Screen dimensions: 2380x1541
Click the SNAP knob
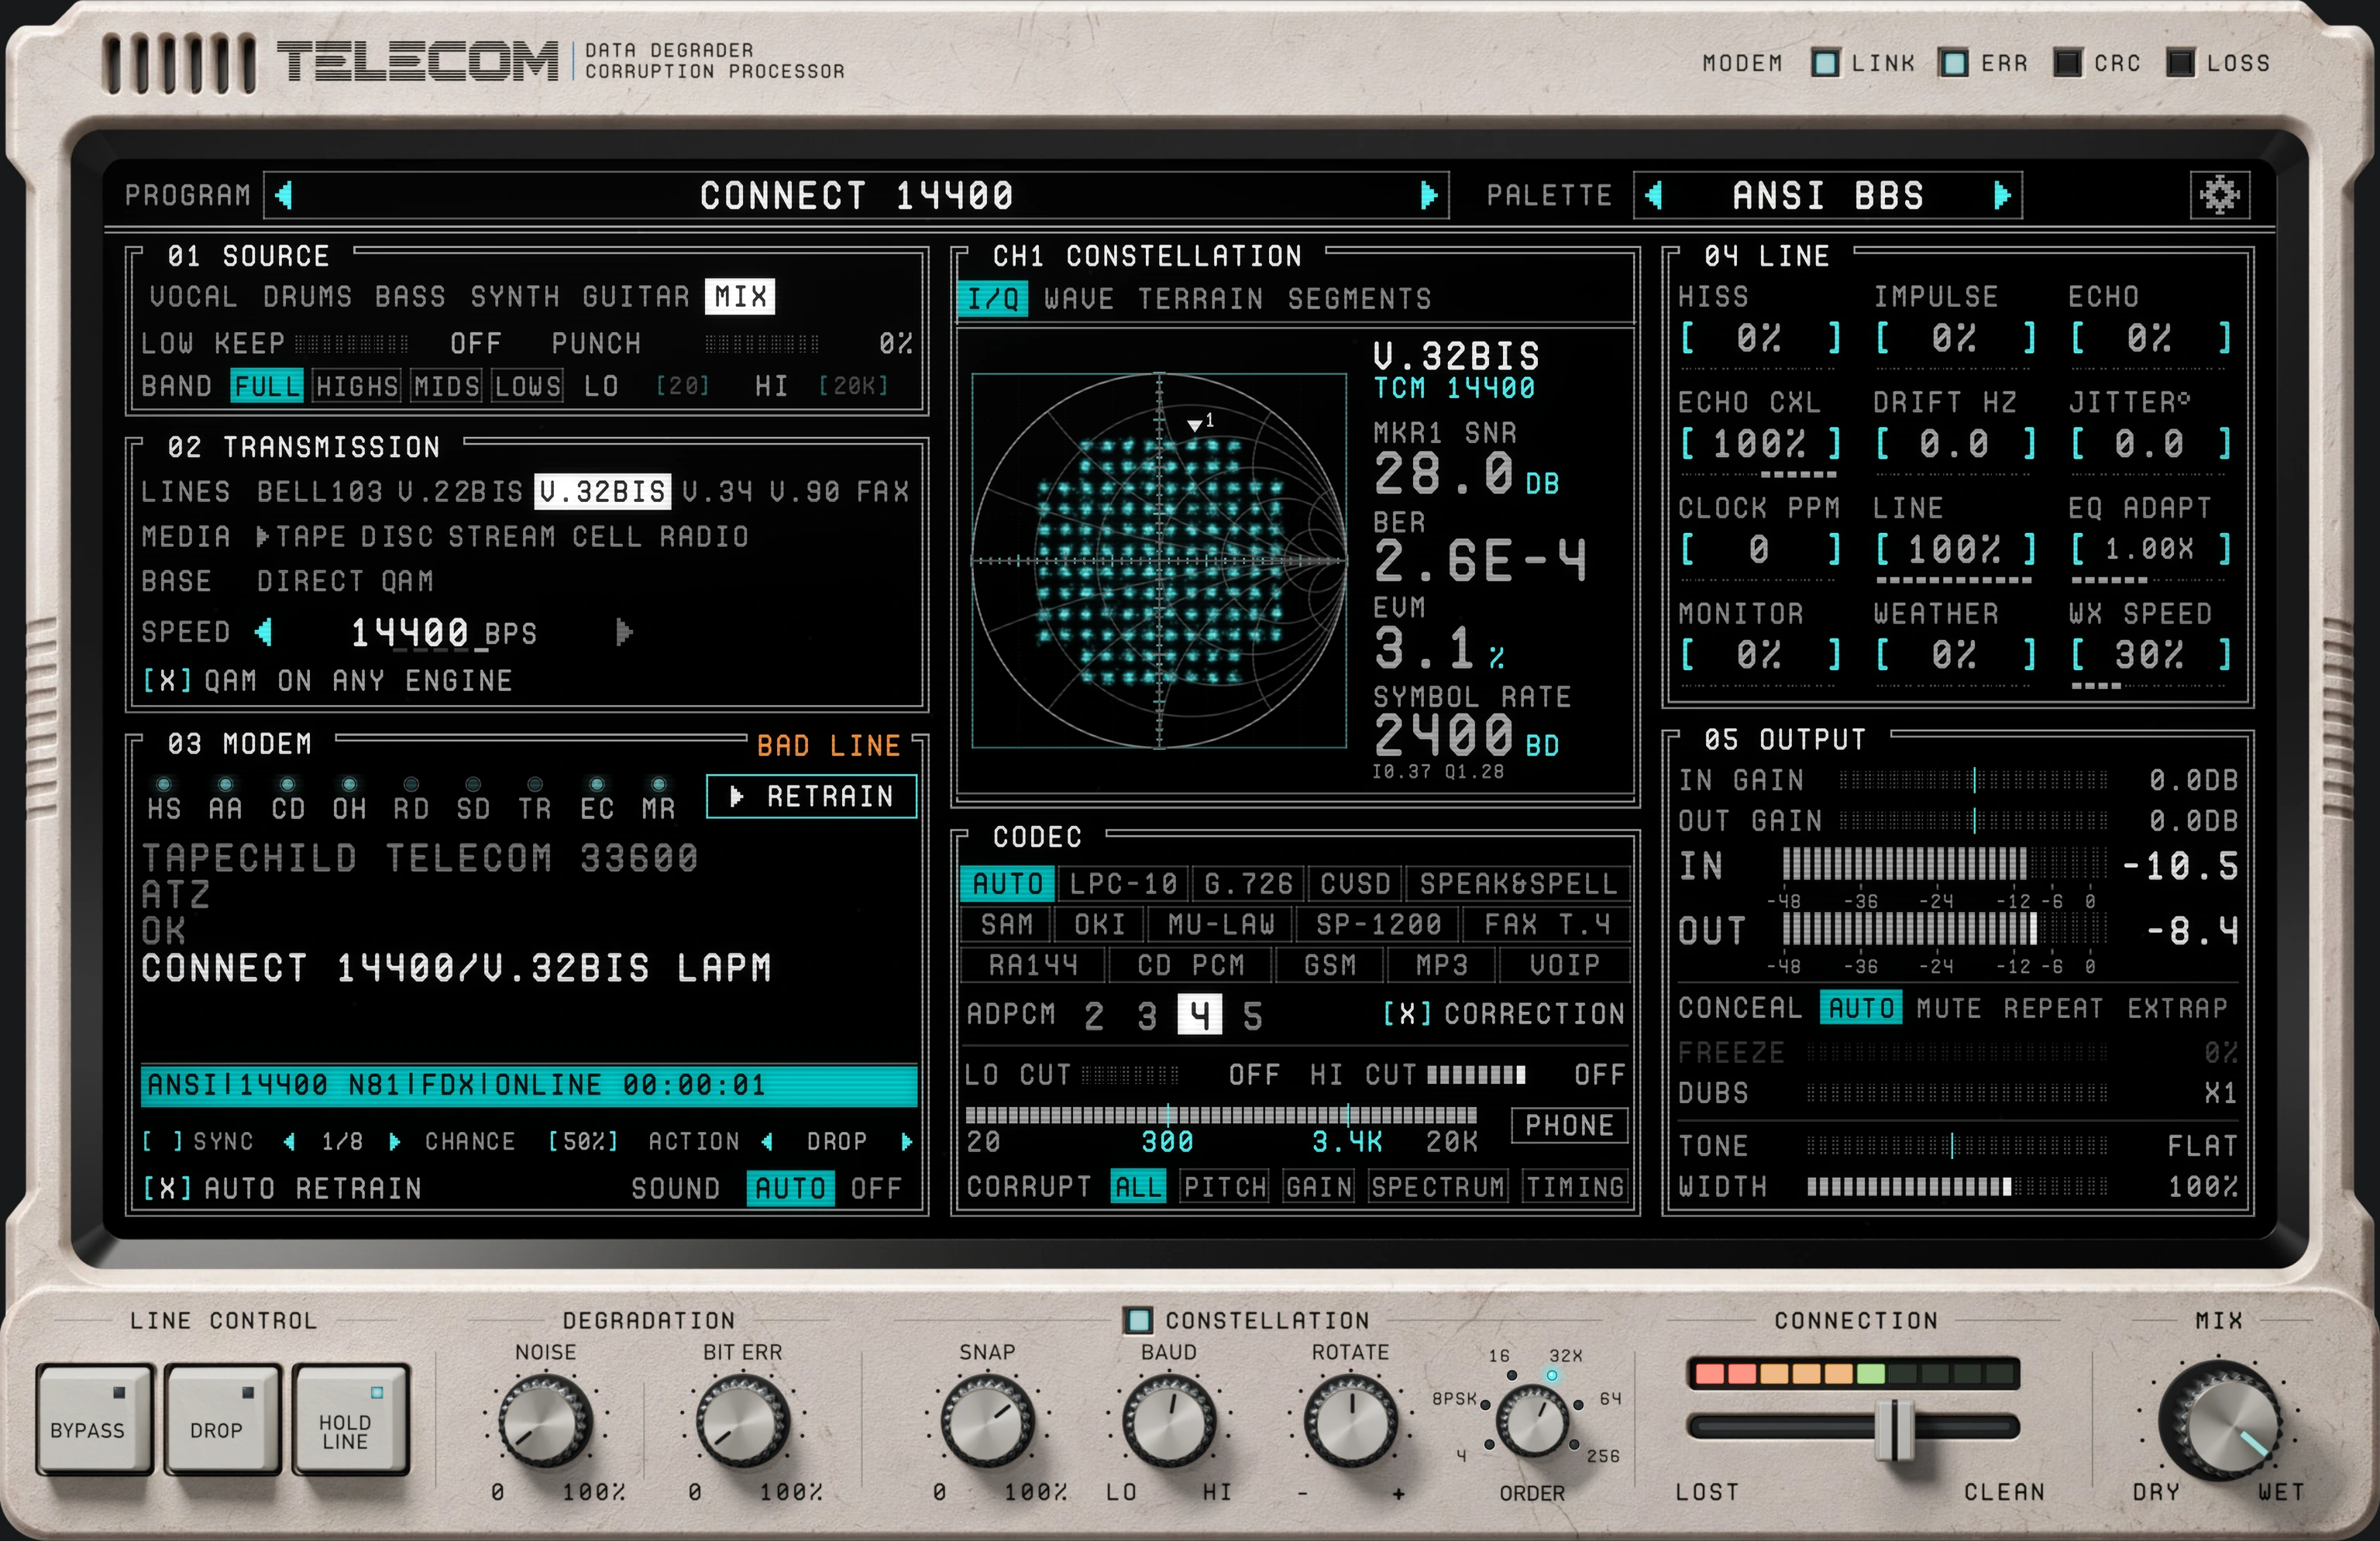pos(987,1421)
